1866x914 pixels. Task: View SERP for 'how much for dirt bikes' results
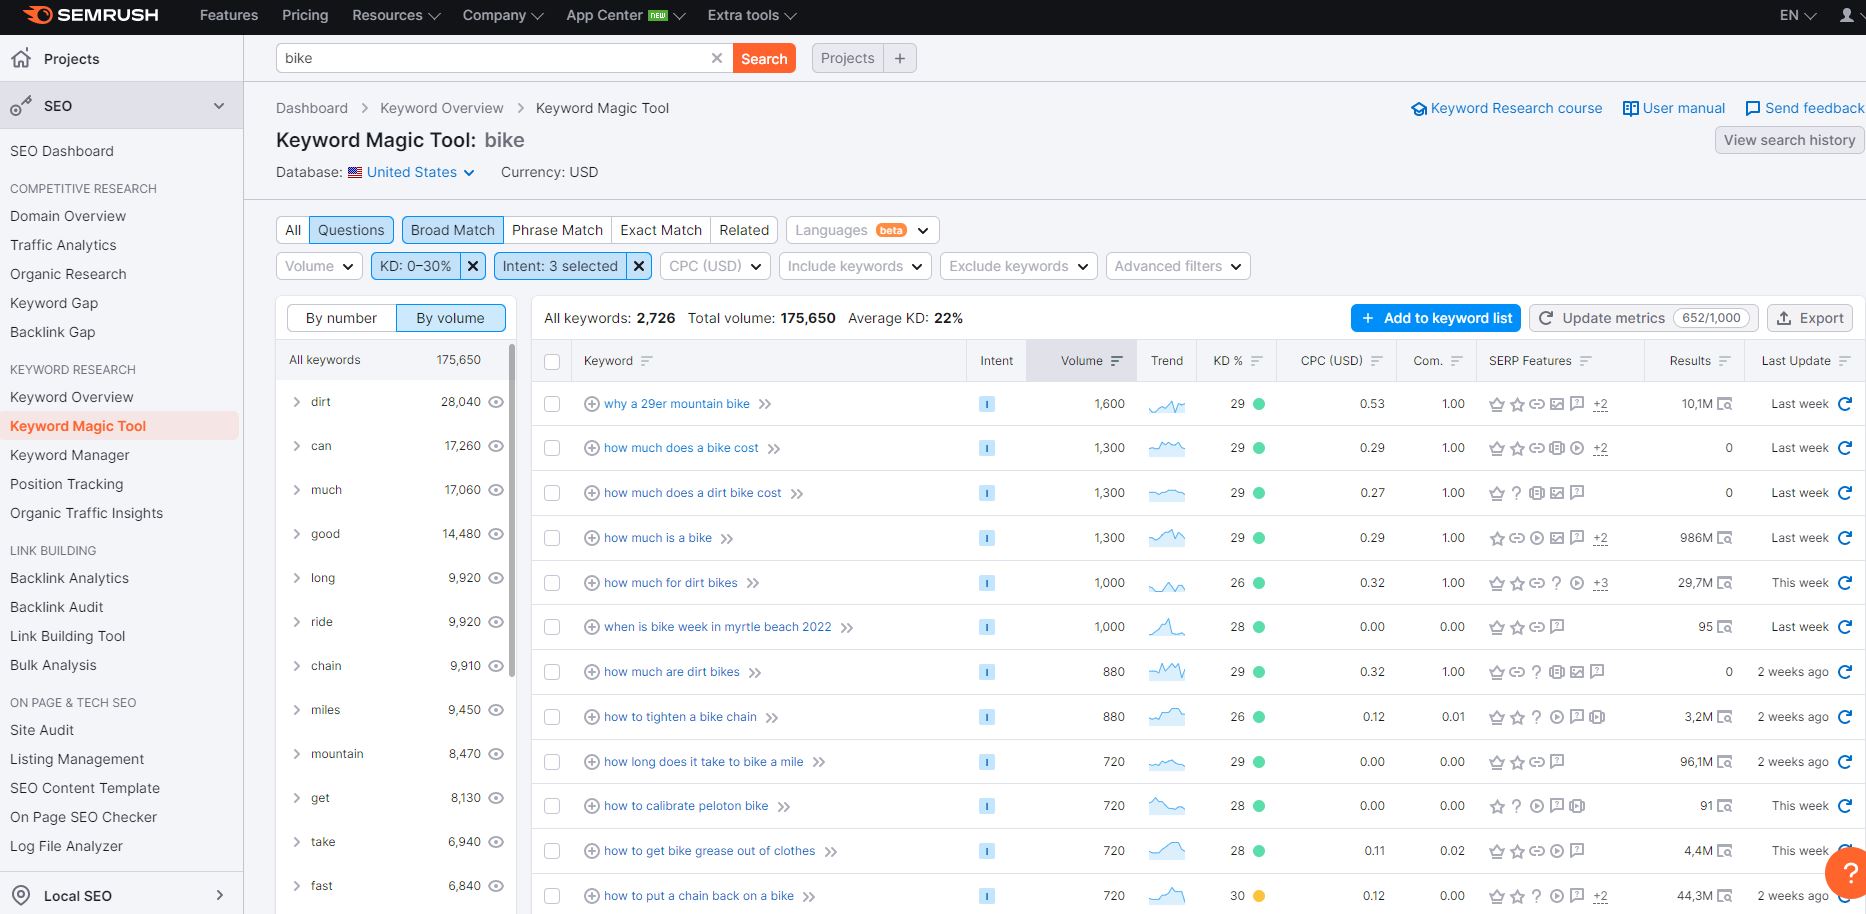click(x=1724, y=583)
